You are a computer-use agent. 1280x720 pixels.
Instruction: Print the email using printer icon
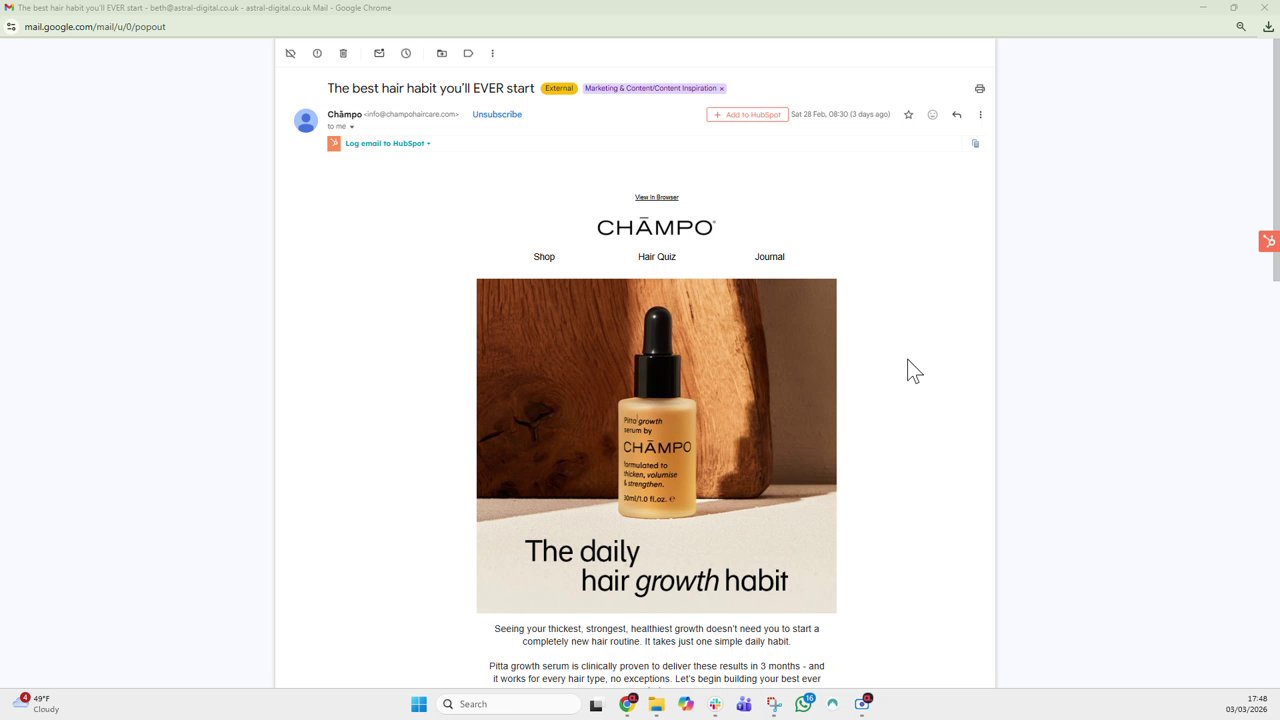point(979,89)
